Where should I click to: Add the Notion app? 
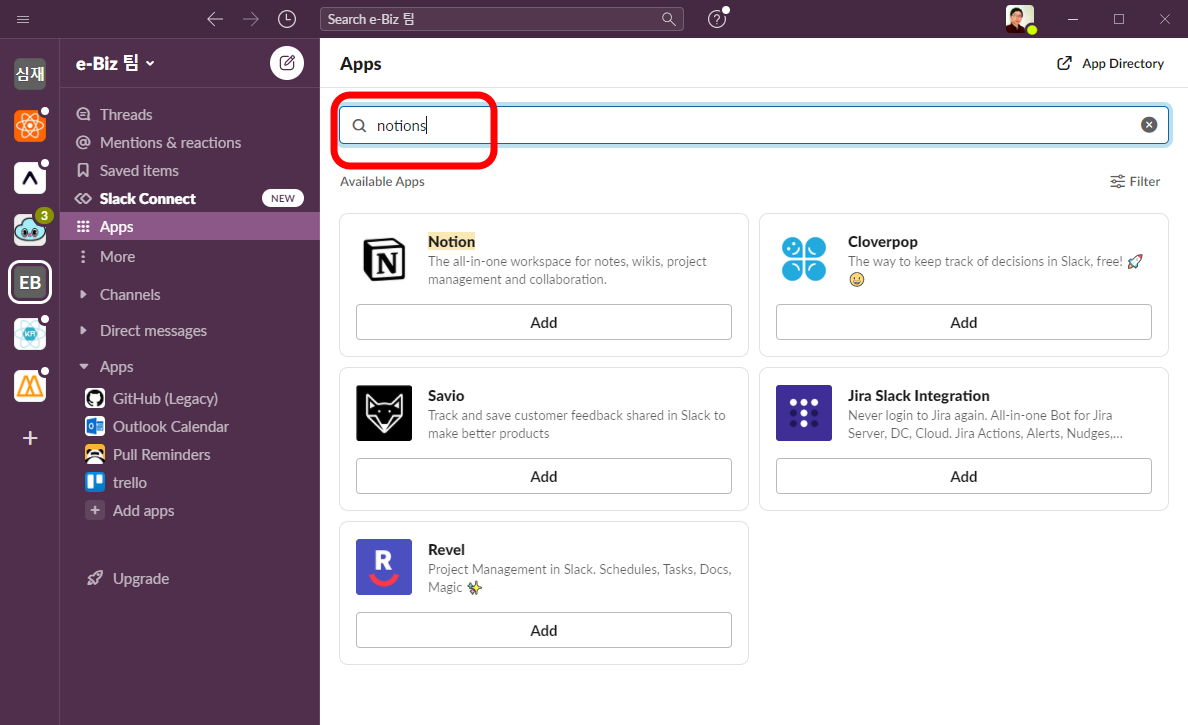tap(543, 322)
